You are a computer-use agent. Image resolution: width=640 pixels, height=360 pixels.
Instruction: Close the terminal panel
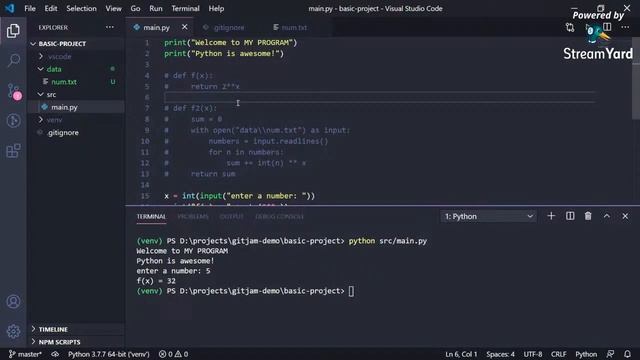pos(625,216)
